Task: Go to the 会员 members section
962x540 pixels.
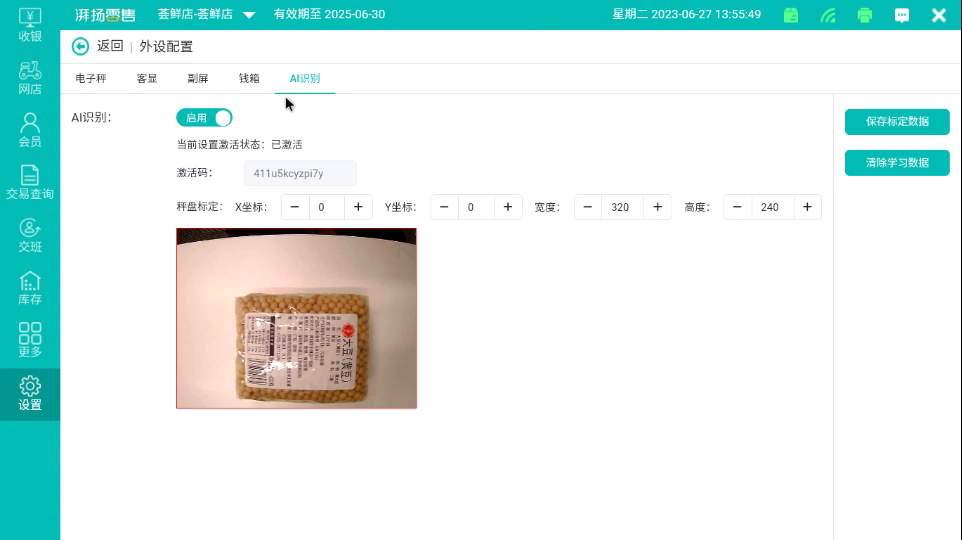Action: pyautogui.click(x=30, y=130)
